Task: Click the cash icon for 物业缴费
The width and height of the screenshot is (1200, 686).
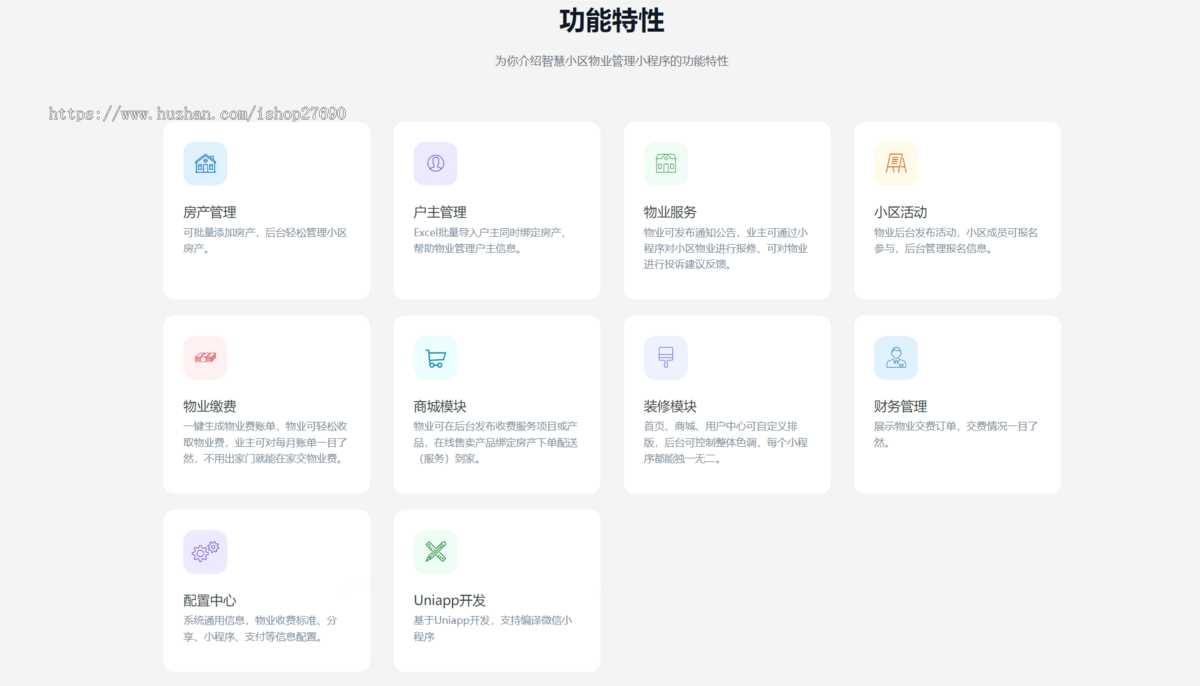Action: [205, 358]
